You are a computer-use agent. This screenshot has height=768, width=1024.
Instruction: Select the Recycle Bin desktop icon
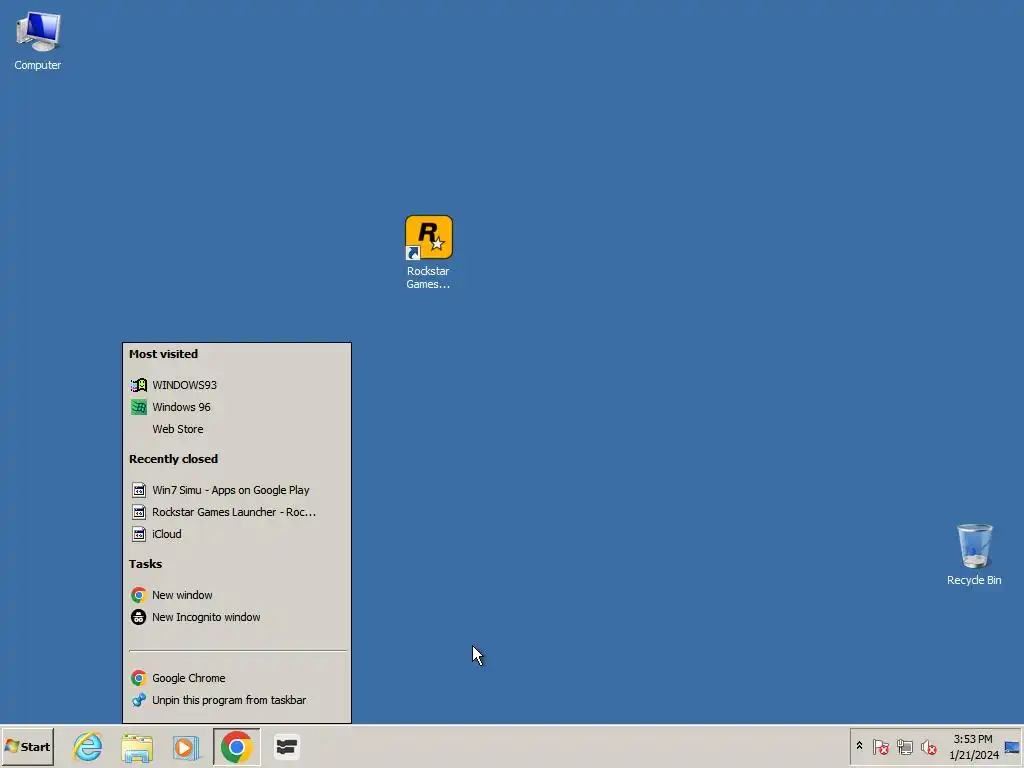point(974,554)
